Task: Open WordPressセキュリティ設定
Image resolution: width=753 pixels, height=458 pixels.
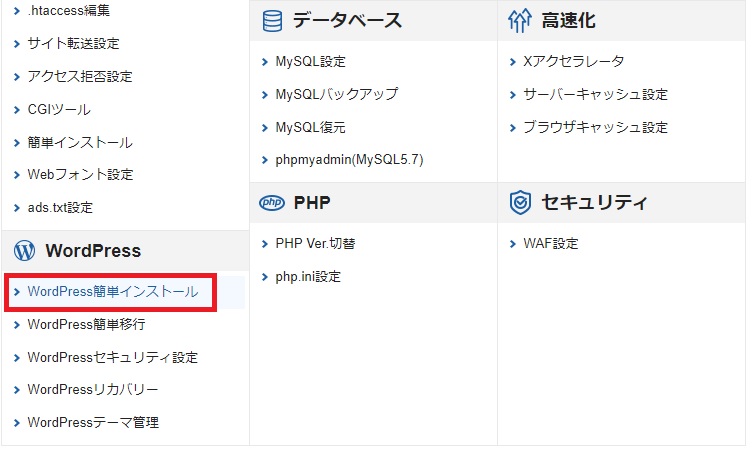Action: (x=113, y=357)
